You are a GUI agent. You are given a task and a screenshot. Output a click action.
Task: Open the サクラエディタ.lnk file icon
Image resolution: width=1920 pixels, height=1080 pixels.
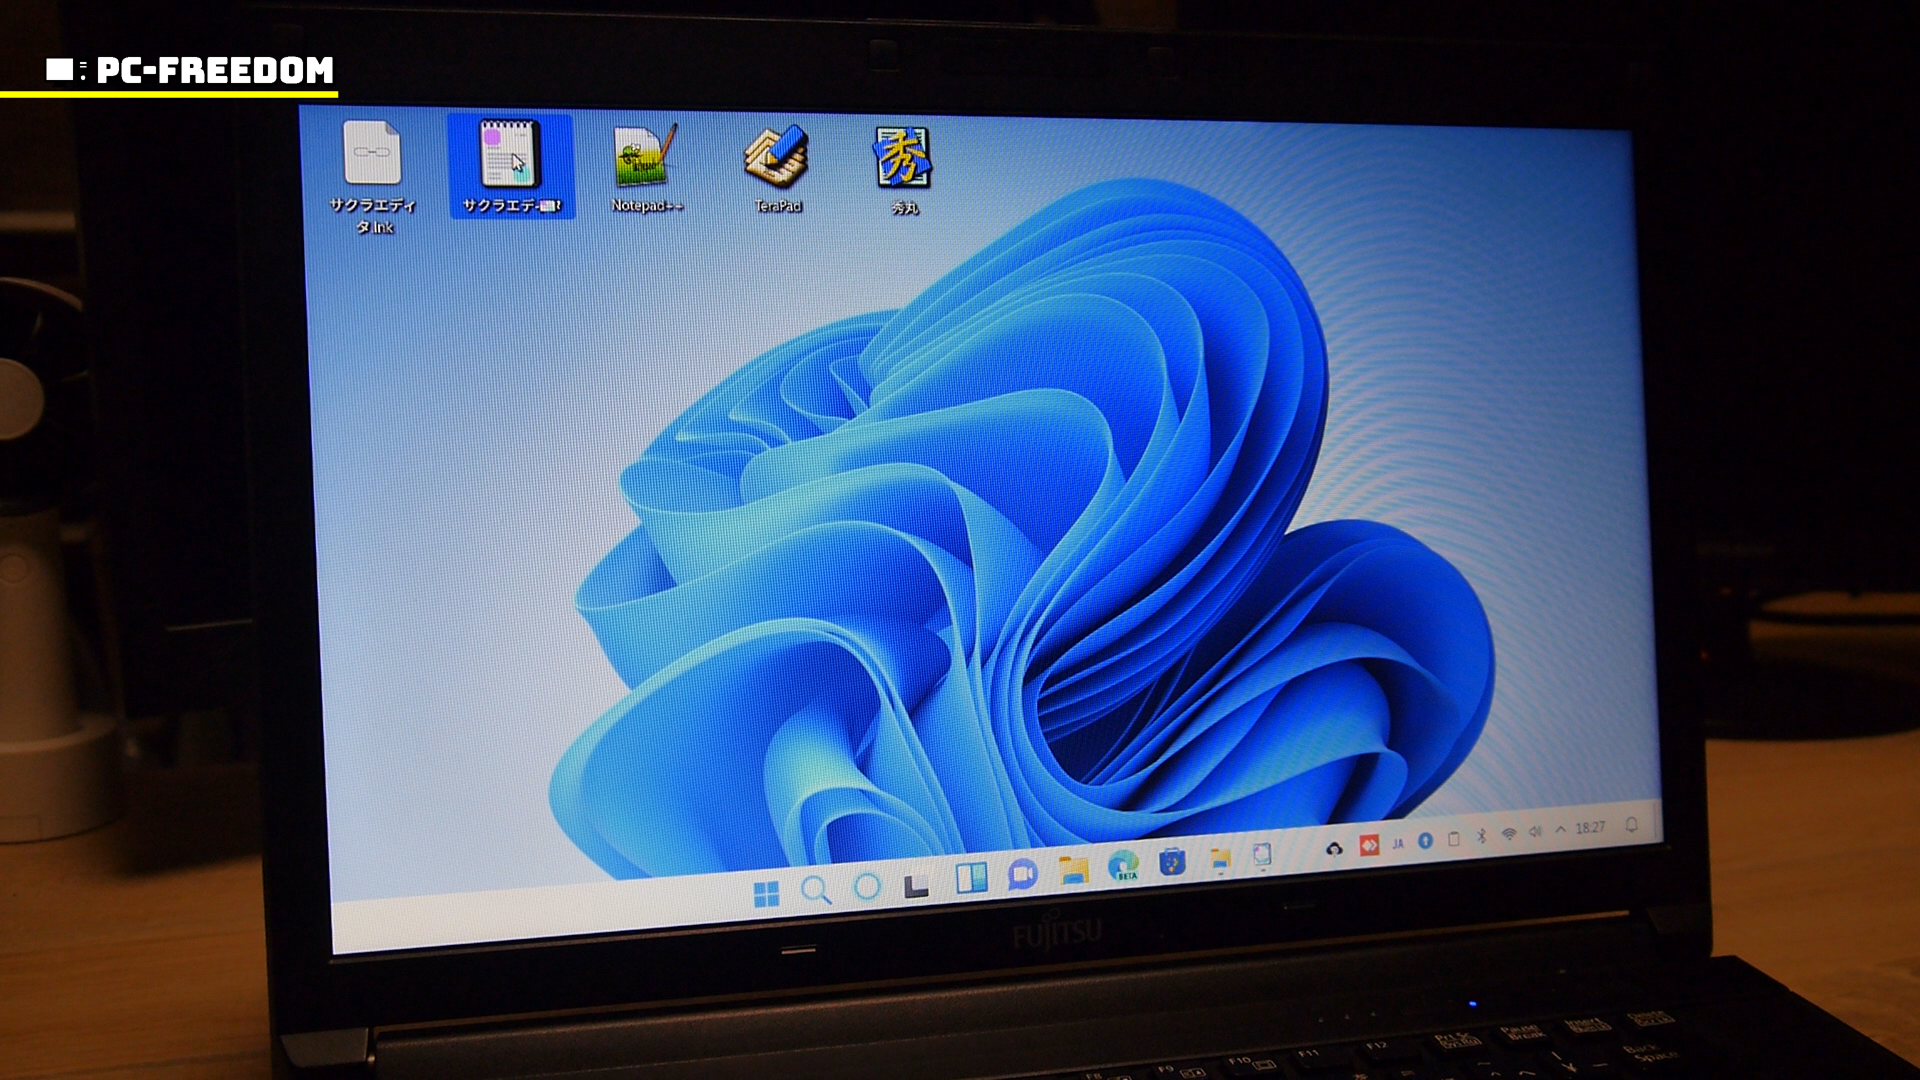coord(372,155)
